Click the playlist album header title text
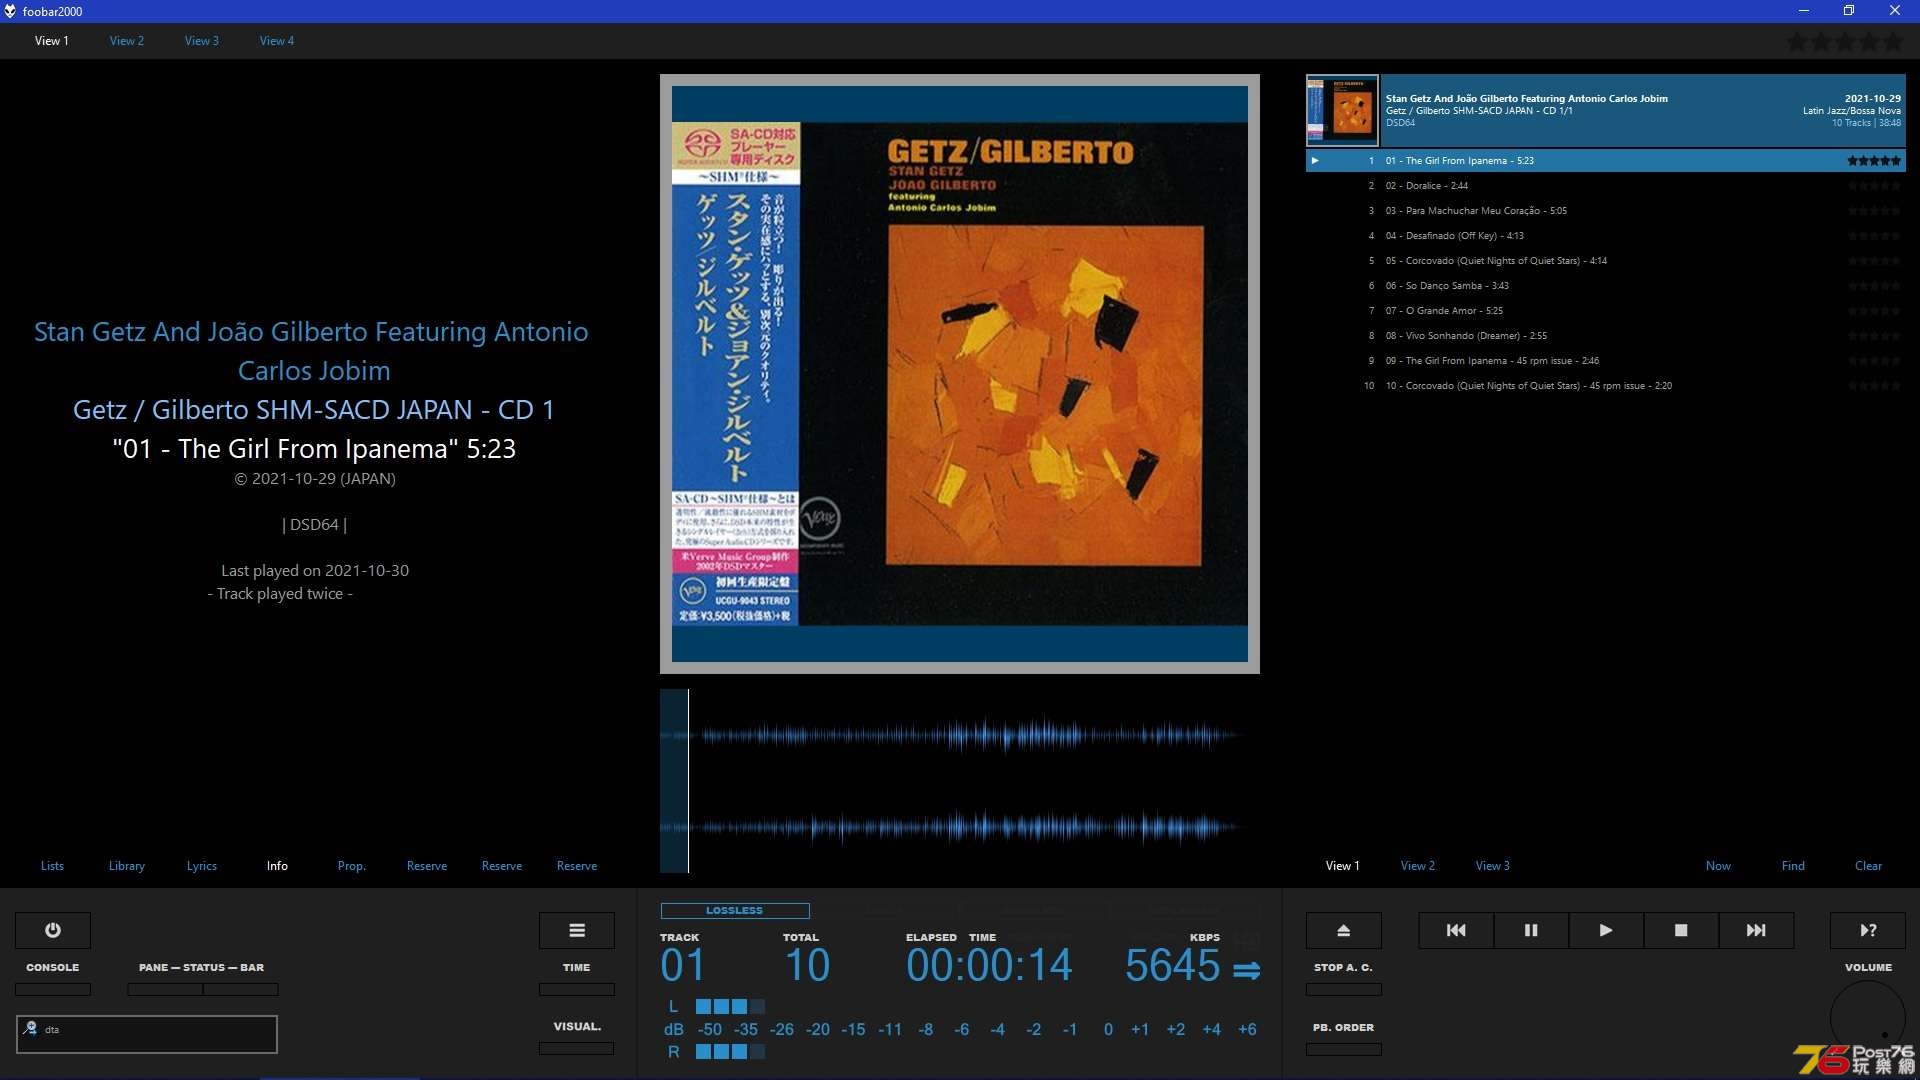 pos(1526,98)
